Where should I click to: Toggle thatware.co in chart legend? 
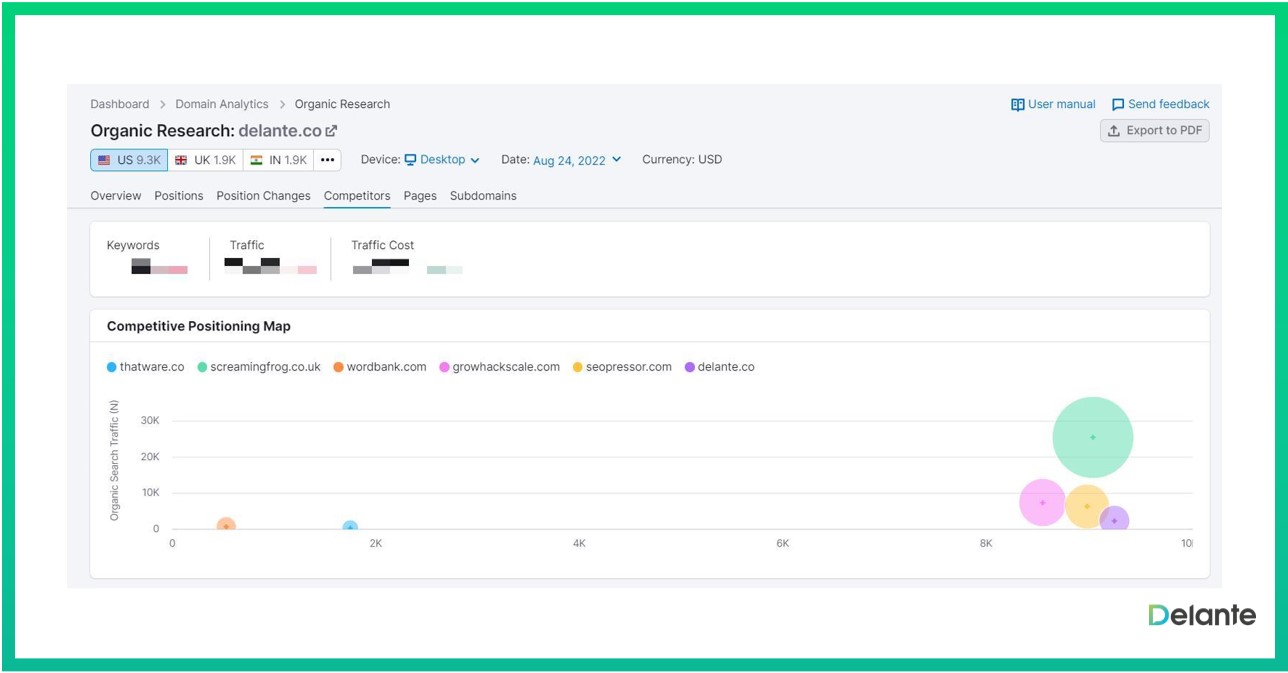146,367
